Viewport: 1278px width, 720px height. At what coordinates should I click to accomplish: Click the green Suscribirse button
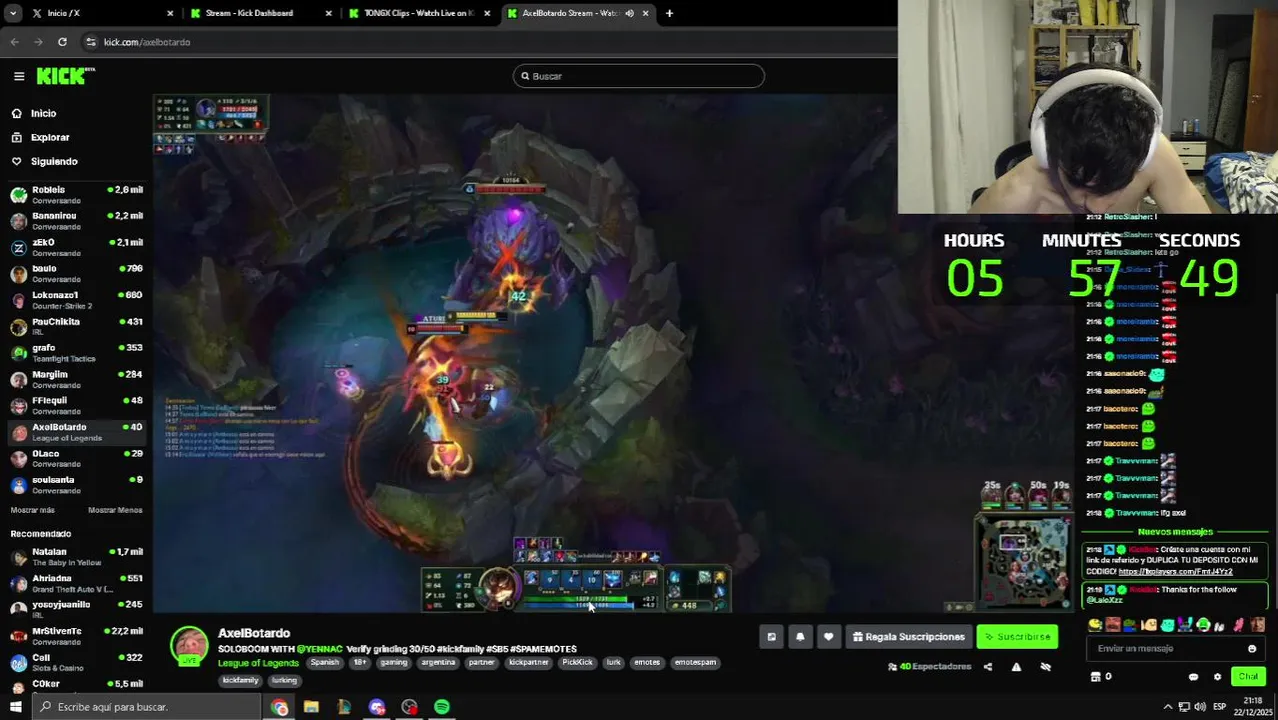[1017, 637]
